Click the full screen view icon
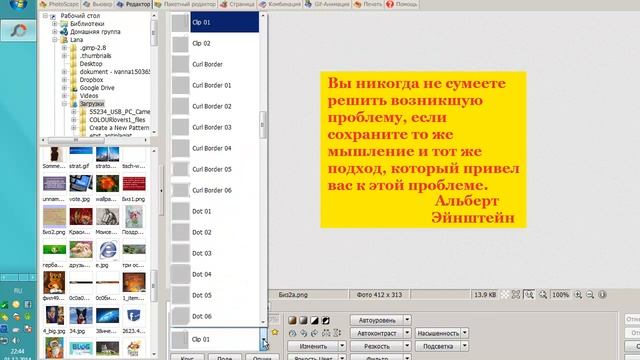Image resolution: width=640 pixels, height=360 pixels. click(516, 294)
